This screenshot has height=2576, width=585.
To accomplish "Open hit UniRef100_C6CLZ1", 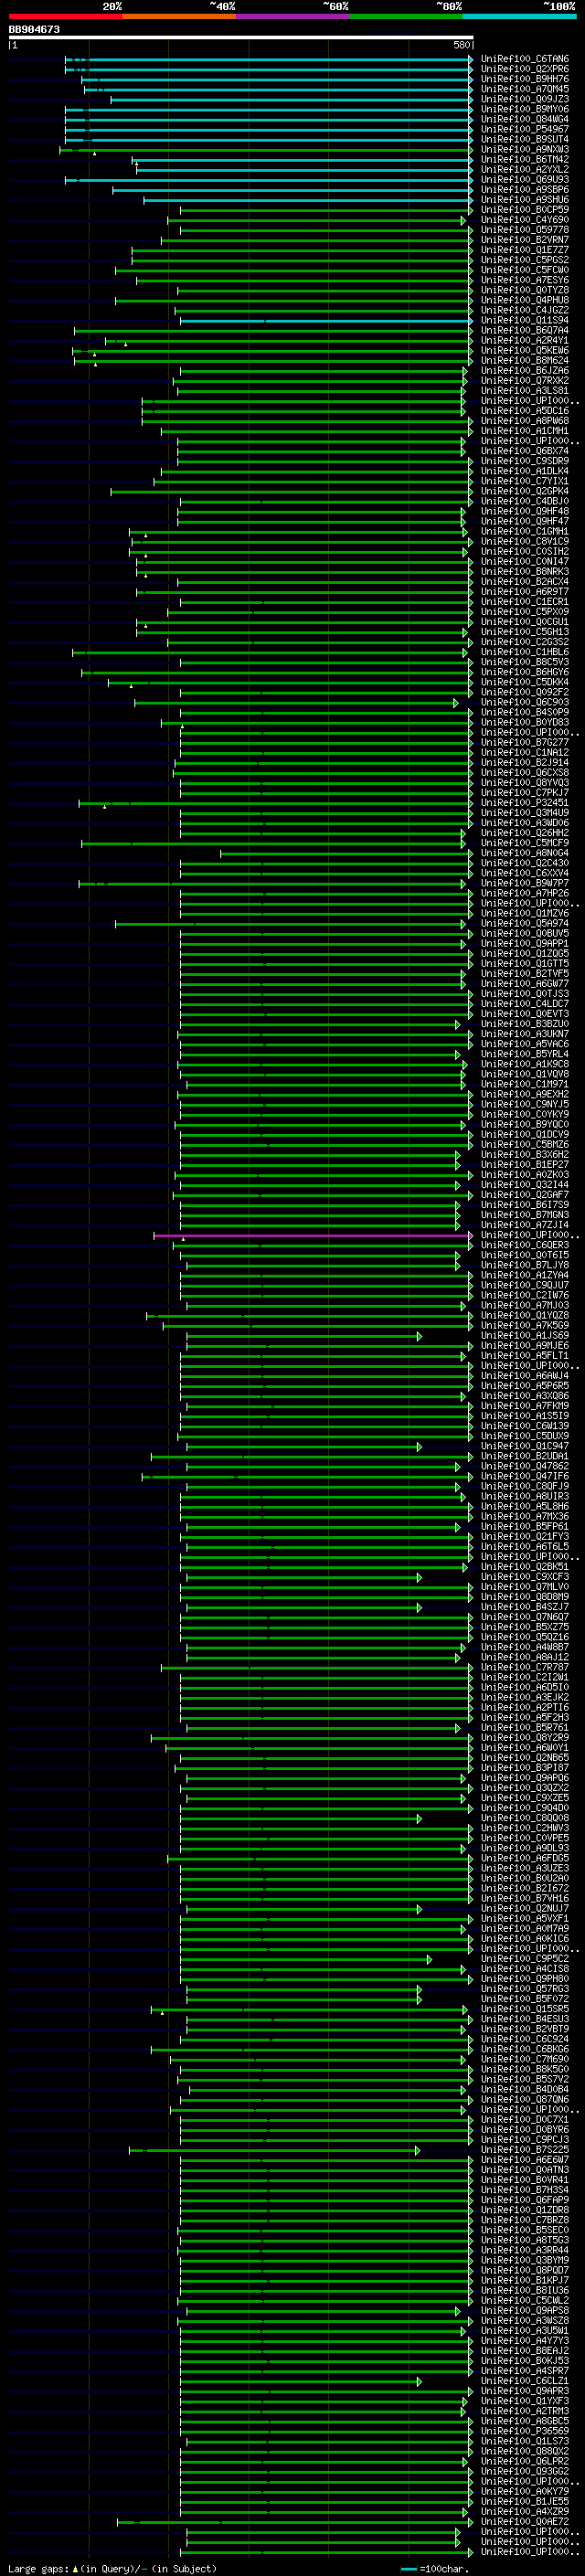I will point(525,2381).
